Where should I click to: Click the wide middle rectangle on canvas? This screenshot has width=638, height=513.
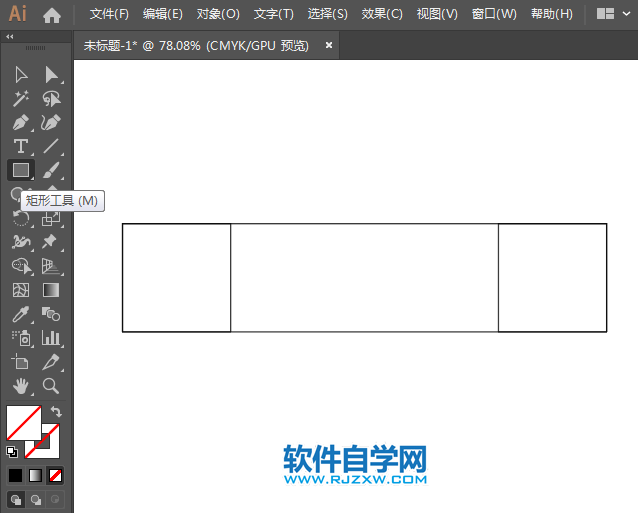click(x=365, y=278)
